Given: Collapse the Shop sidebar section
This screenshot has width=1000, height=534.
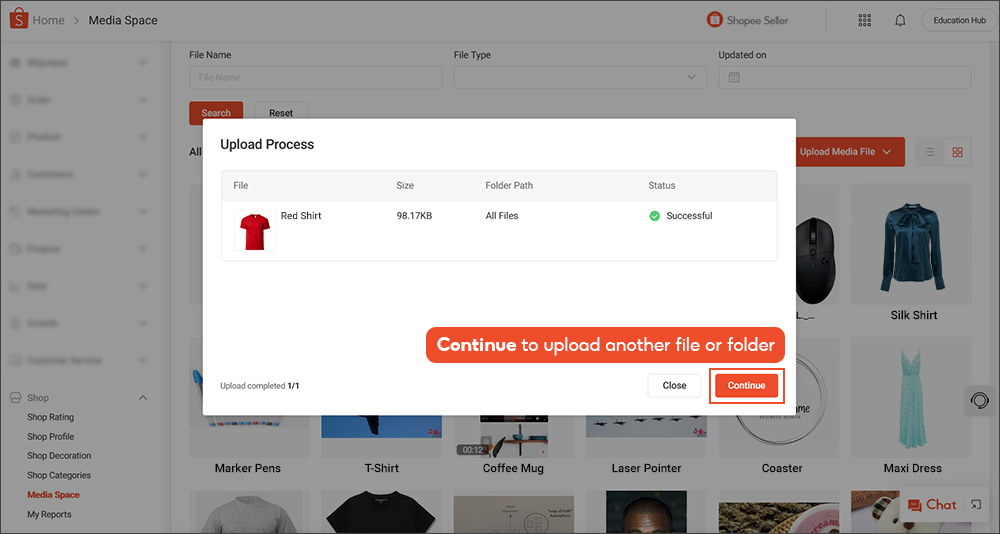Looking at the screenshot, I should pos(143,397).
